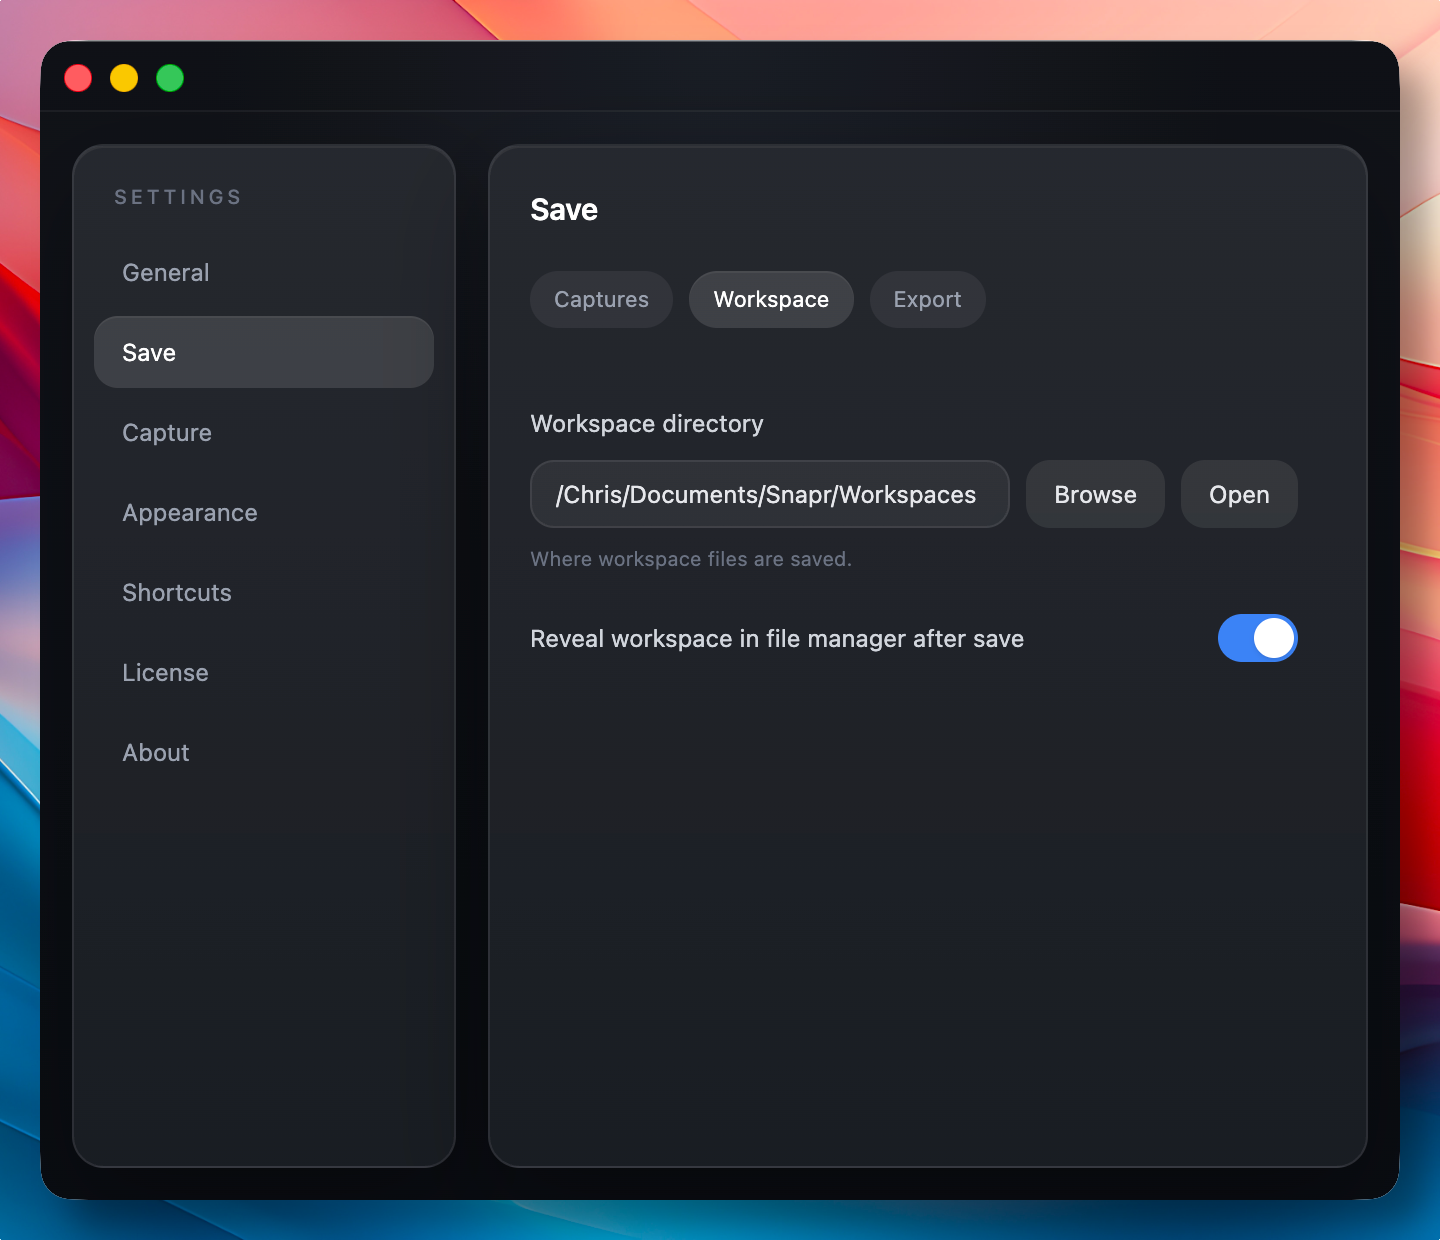Switch to the Captures tab
1440x1240 pixels.
(600, 299)
